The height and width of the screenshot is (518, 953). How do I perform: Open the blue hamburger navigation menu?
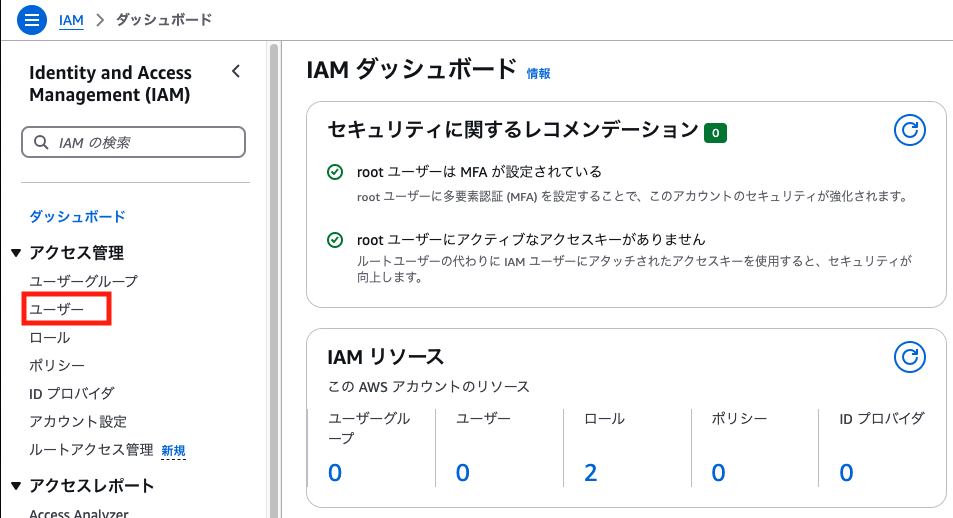32,20
